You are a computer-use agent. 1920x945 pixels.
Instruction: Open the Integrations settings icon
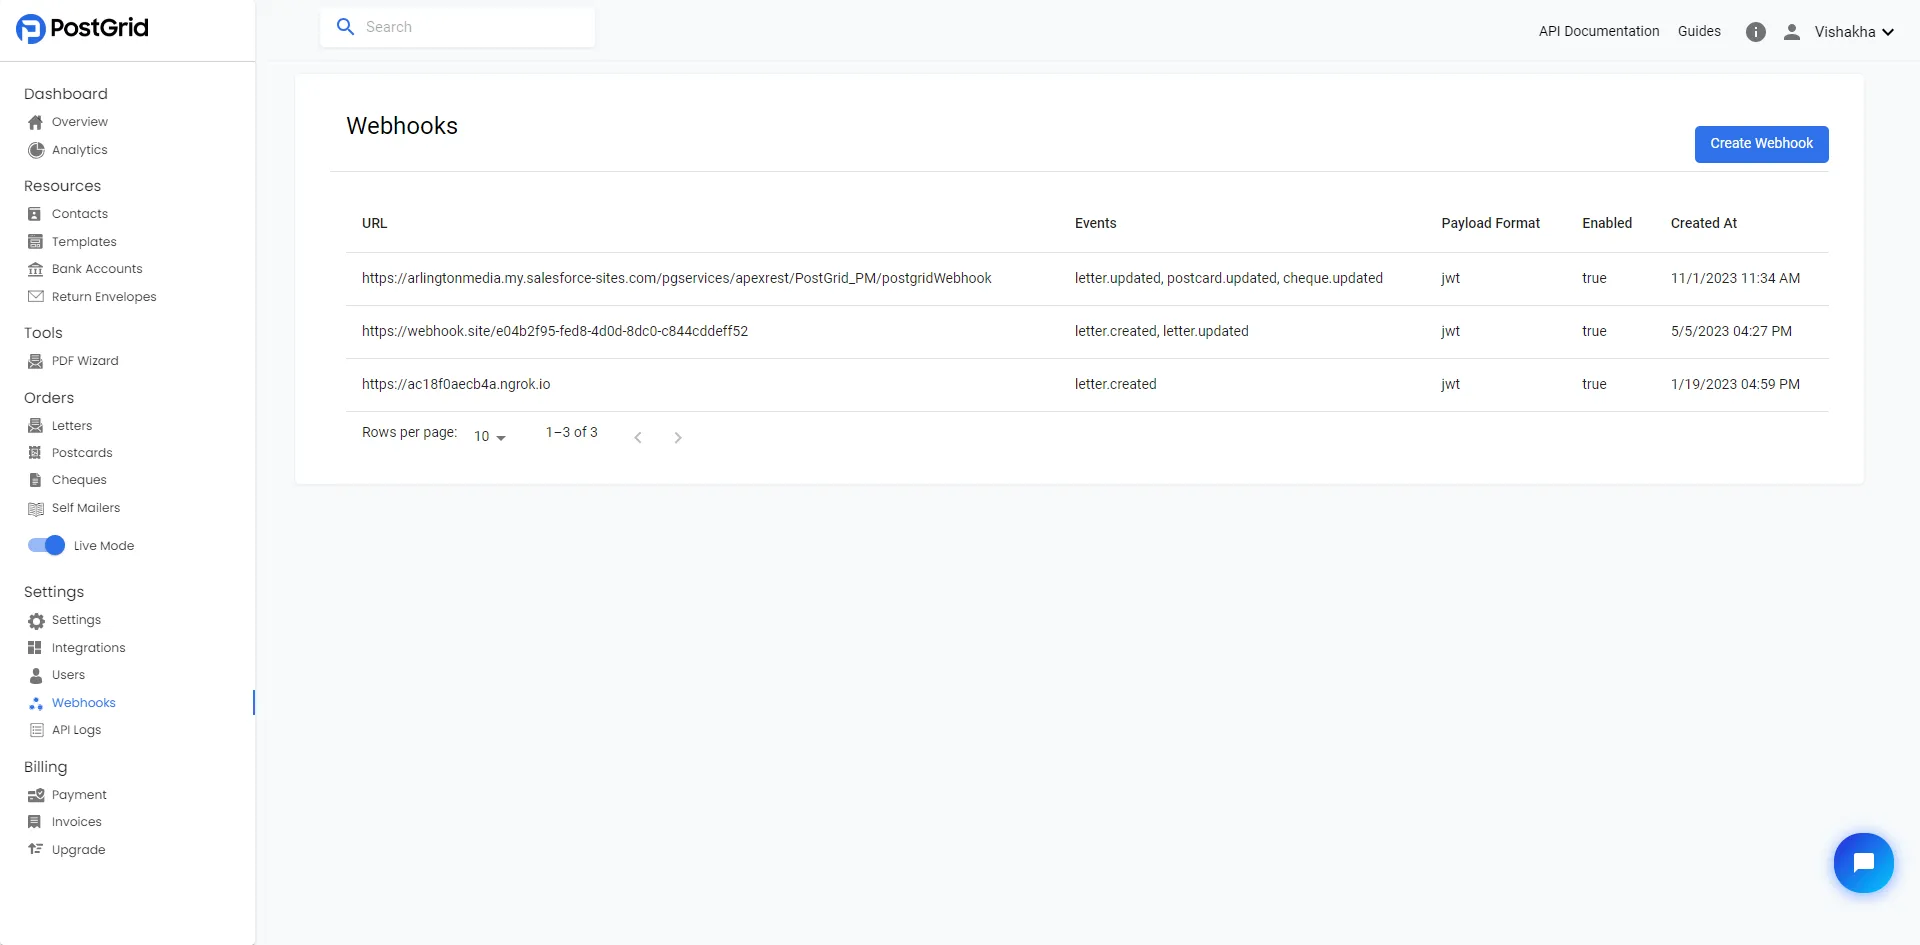[34, 647]
